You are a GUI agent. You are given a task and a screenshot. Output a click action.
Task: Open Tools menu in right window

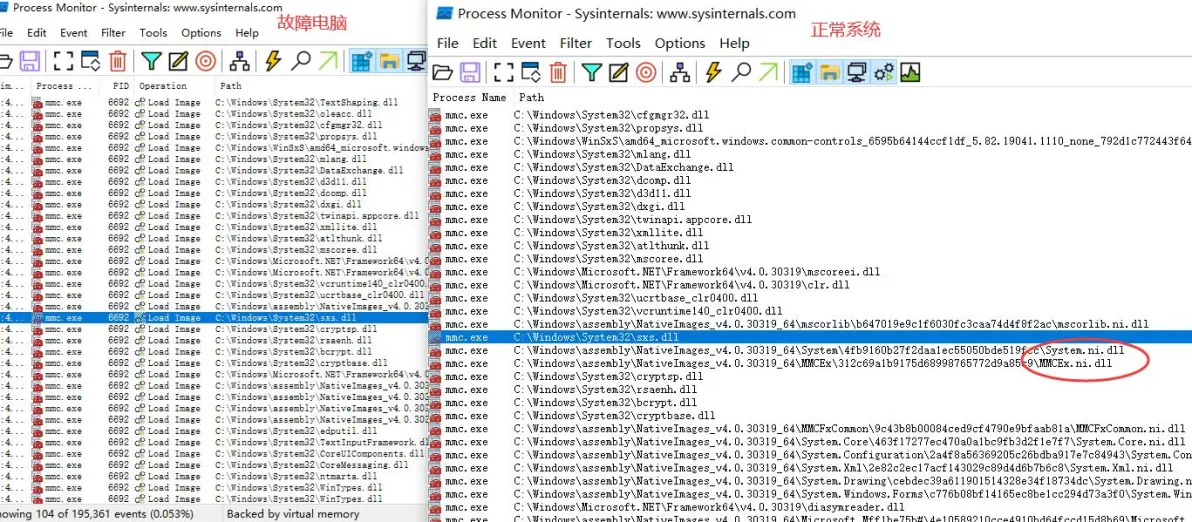[x=623, y=43]
